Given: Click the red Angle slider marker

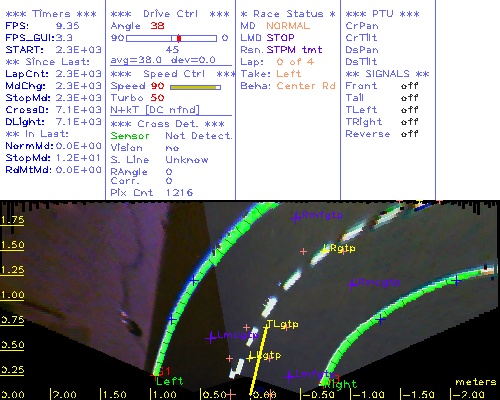Looking at the screenshot, I should click(x=179, y=38).
